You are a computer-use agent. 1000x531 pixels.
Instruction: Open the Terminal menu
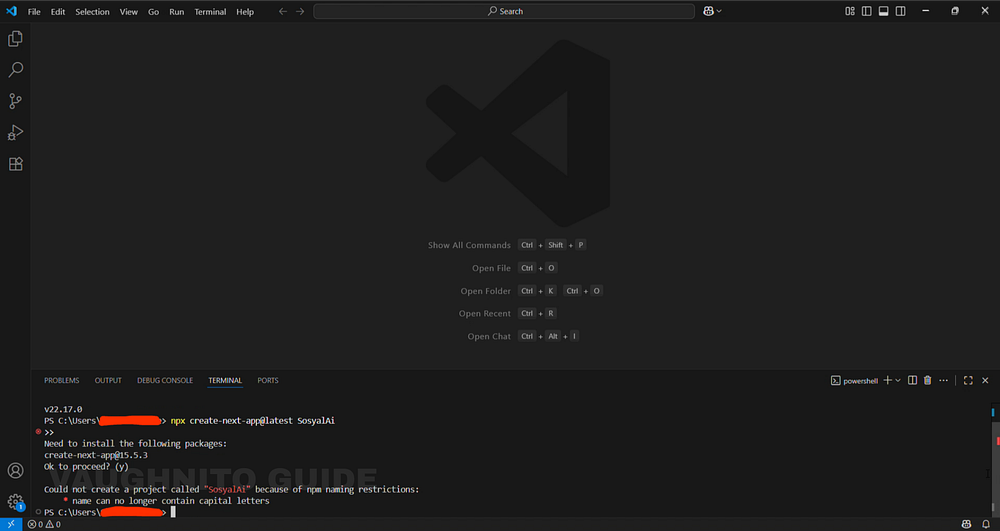210,11
